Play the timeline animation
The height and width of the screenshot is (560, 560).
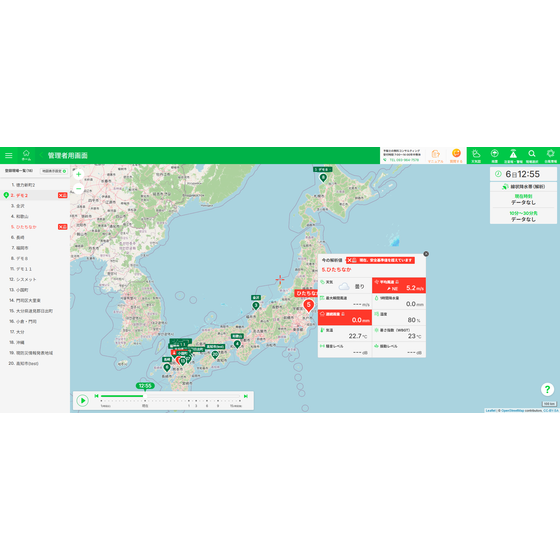(x=82, y=400)
